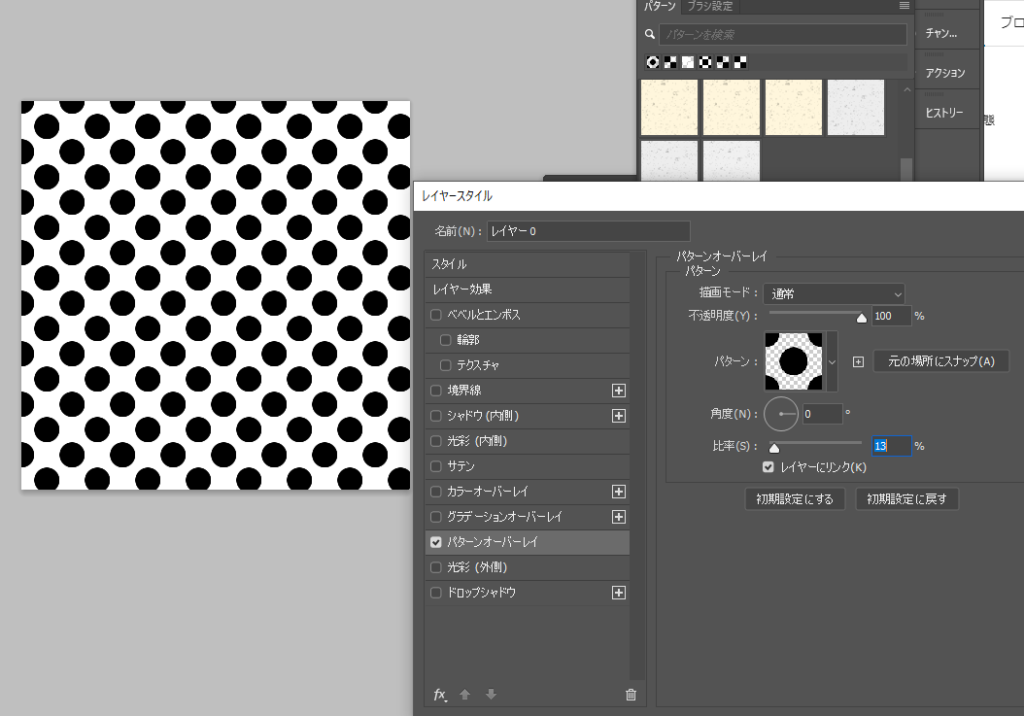
Task: Open the パターン panel hamburger menu
Action: 904,6
